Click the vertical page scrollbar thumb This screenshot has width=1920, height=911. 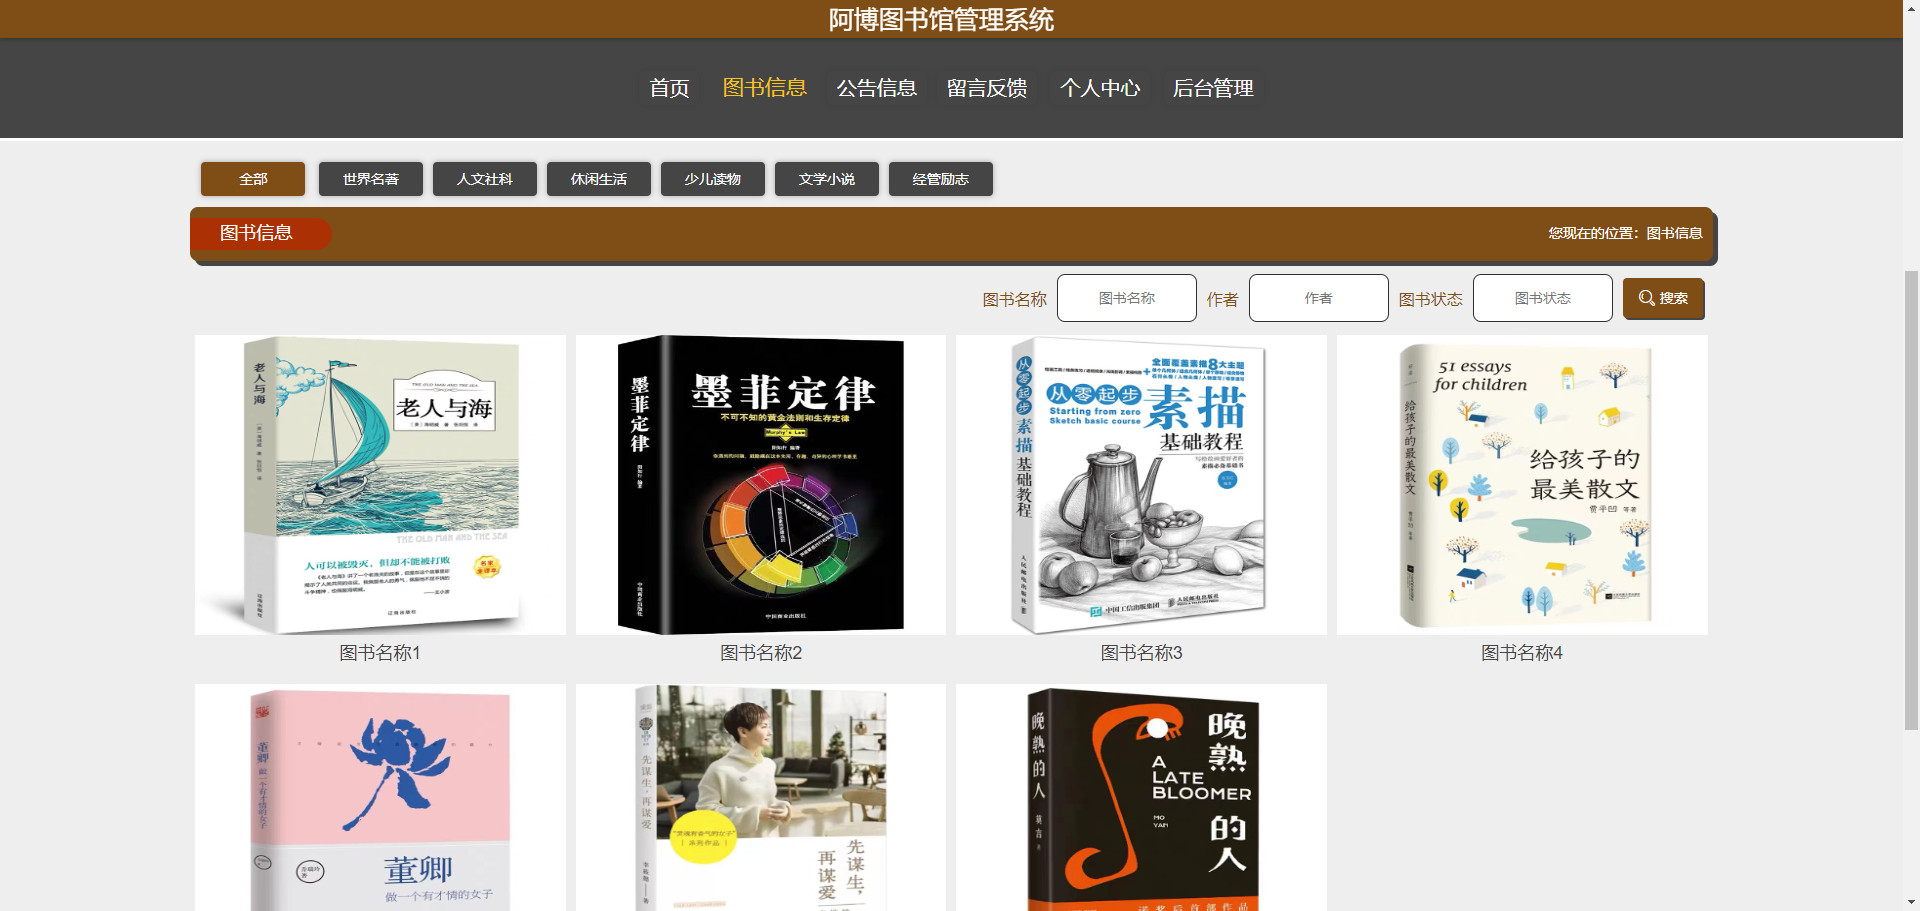pyautogui.click(x=1911, y=500)
